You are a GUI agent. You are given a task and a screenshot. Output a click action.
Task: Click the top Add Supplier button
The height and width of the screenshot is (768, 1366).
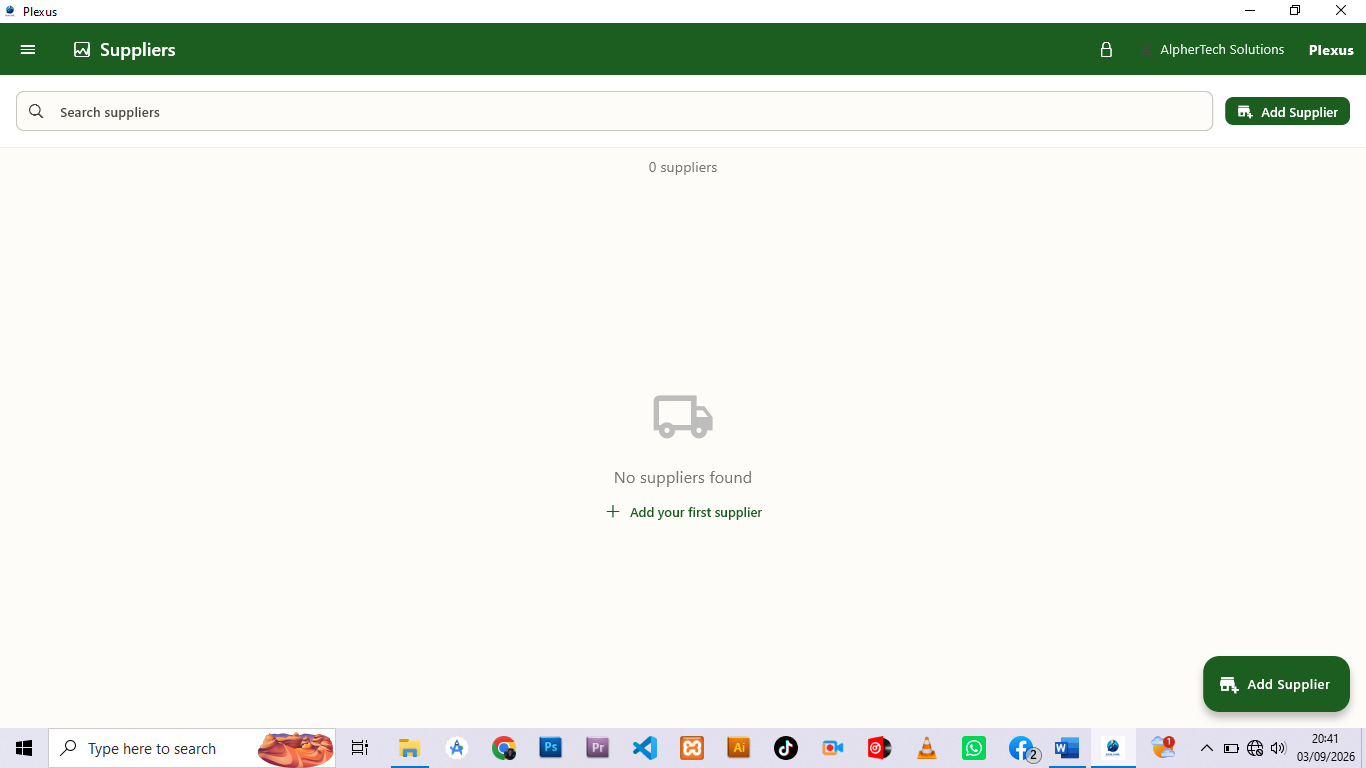click(x=1287, y=111)
